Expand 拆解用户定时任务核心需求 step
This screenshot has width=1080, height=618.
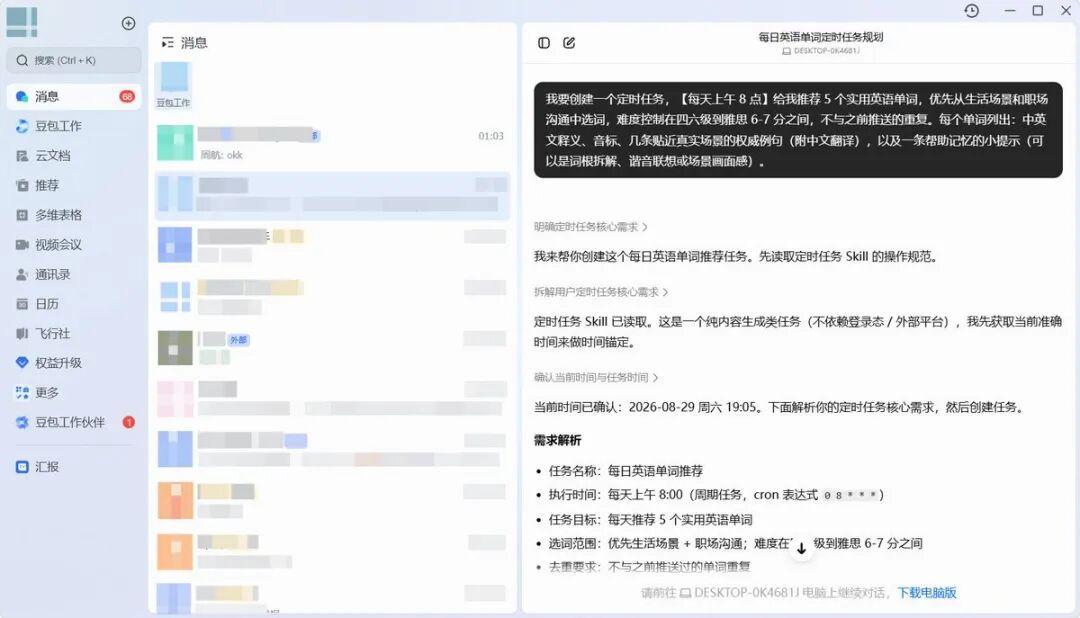[601, 292]
